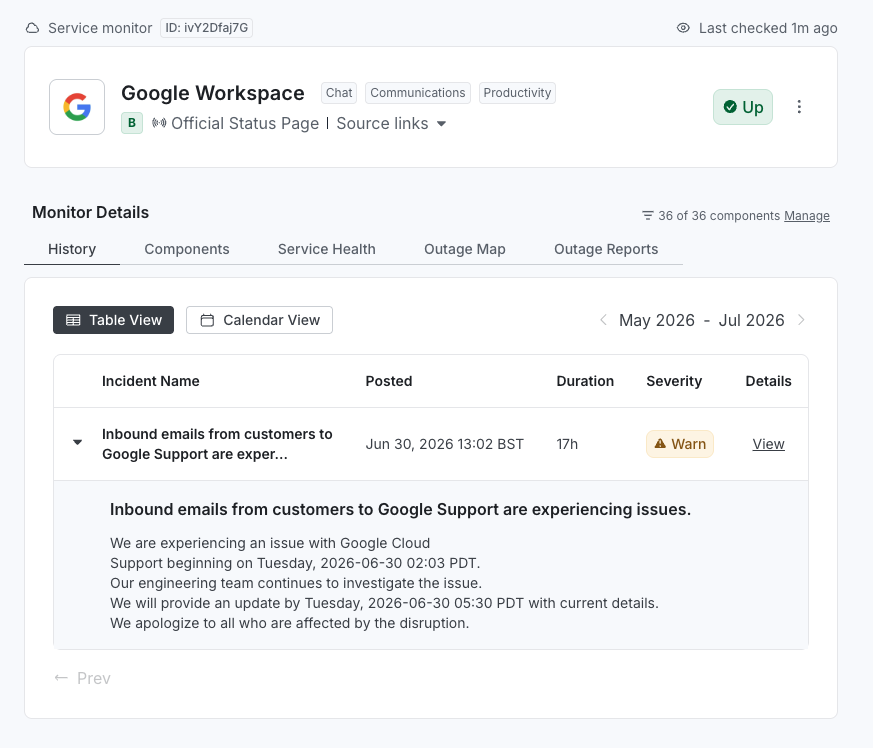The image size is (873, 748).
Task: Click the broadcast icon by Official Status Page
Action: coord(159,123)
